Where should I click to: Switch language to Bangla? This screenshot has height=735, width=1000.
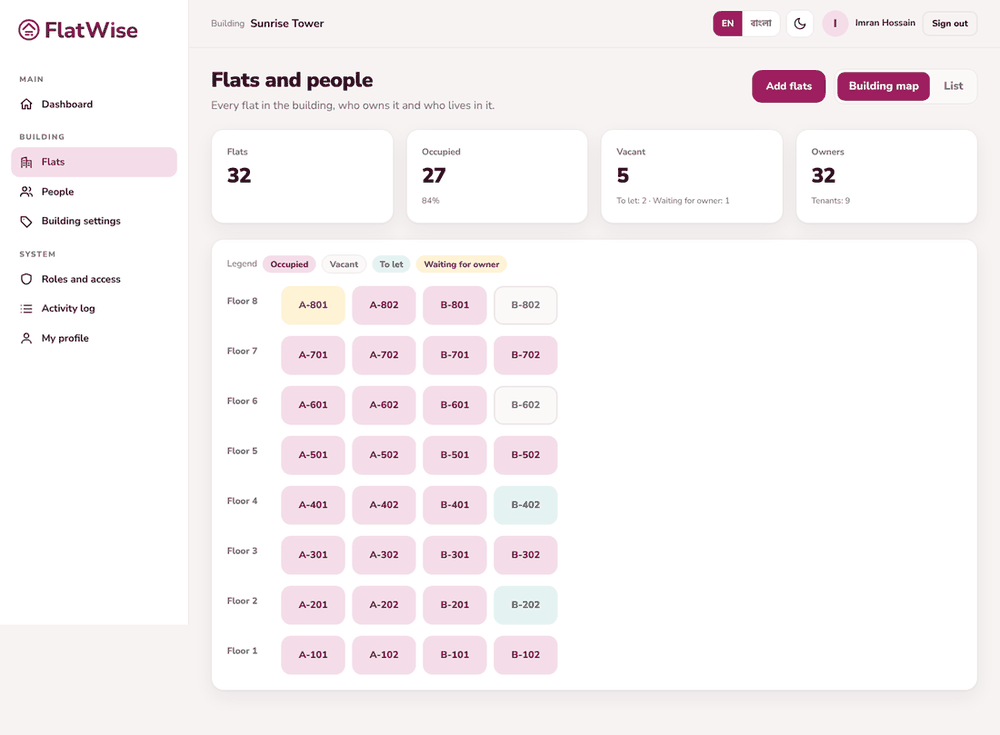[761, 24]
